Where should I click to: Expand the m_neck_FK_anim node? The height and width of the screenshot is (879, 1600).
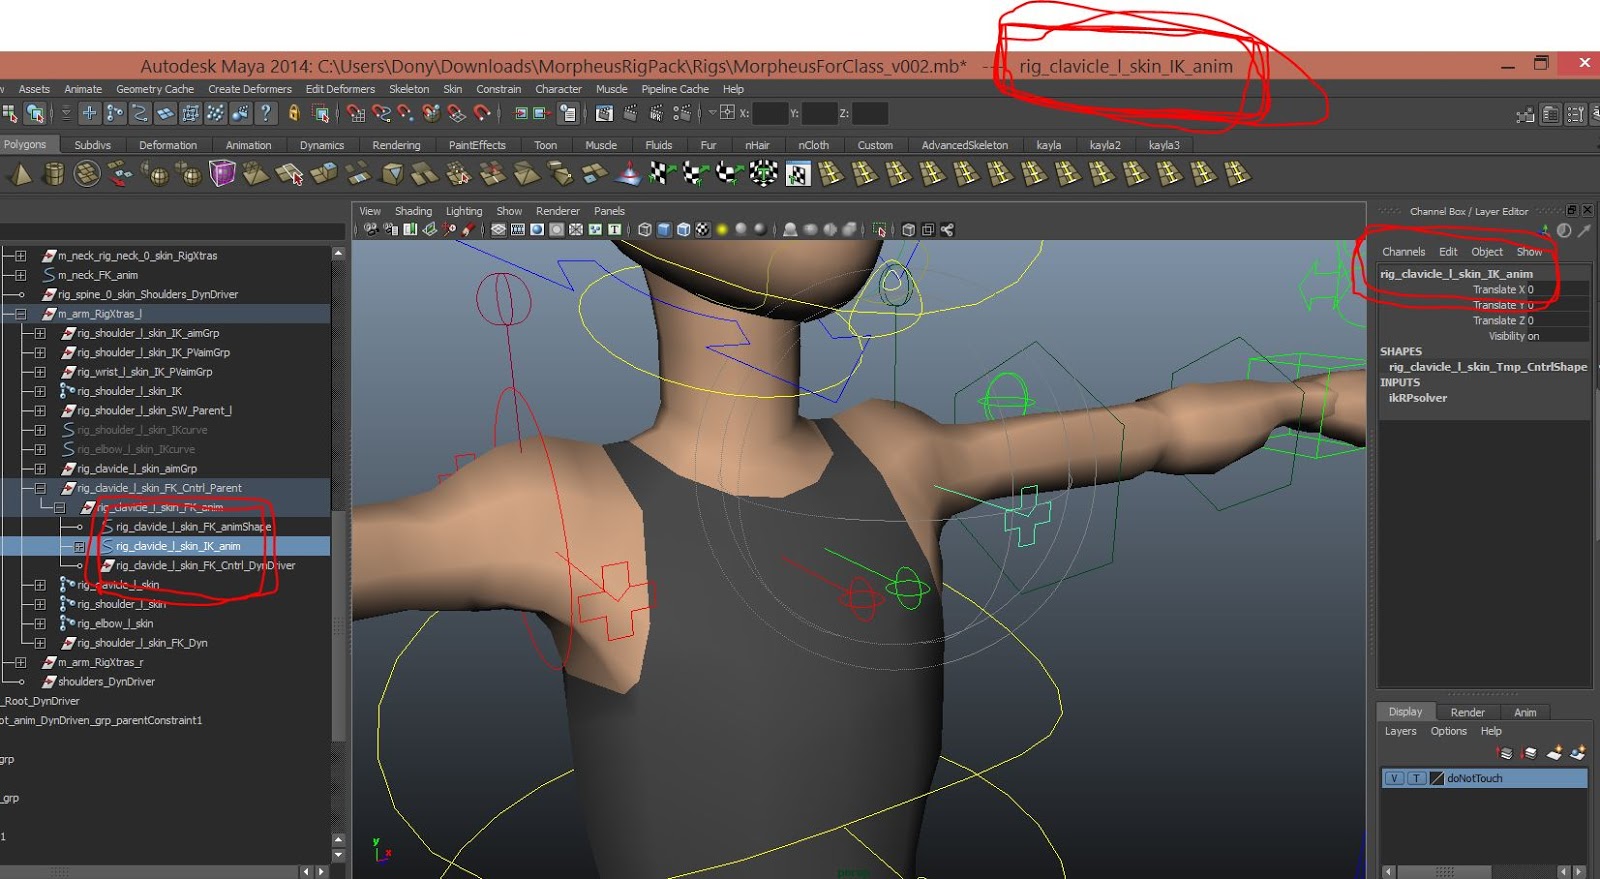(x=20, y=275)
